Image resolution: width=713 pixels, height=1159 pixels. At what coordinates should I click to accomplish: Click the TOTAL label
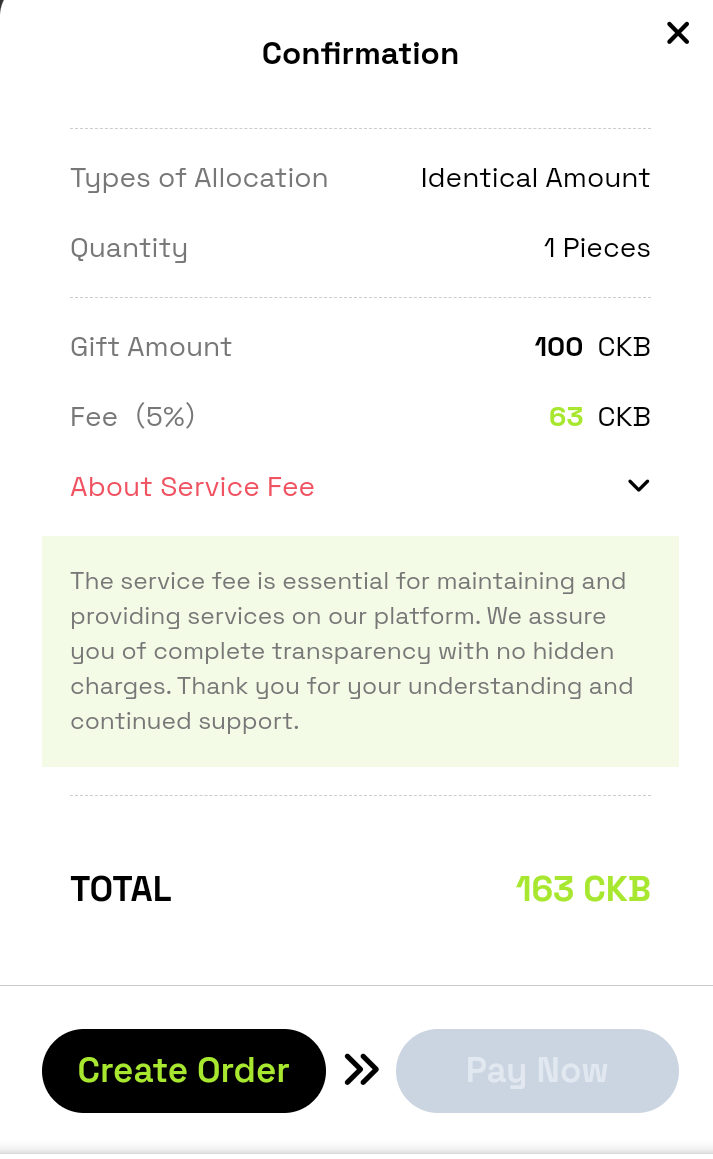121,889
